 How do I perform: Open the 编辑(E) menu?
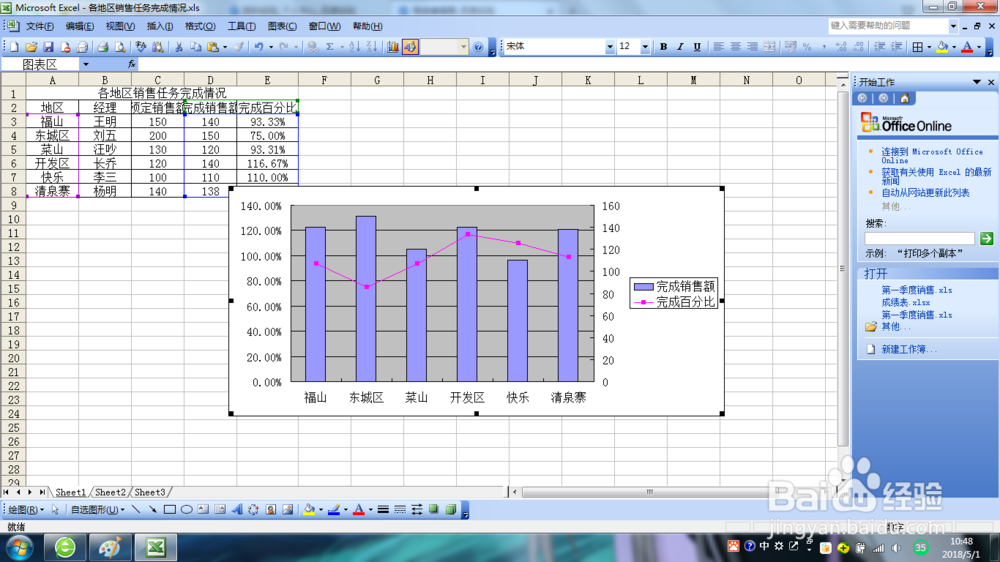[x=80, y=26]
